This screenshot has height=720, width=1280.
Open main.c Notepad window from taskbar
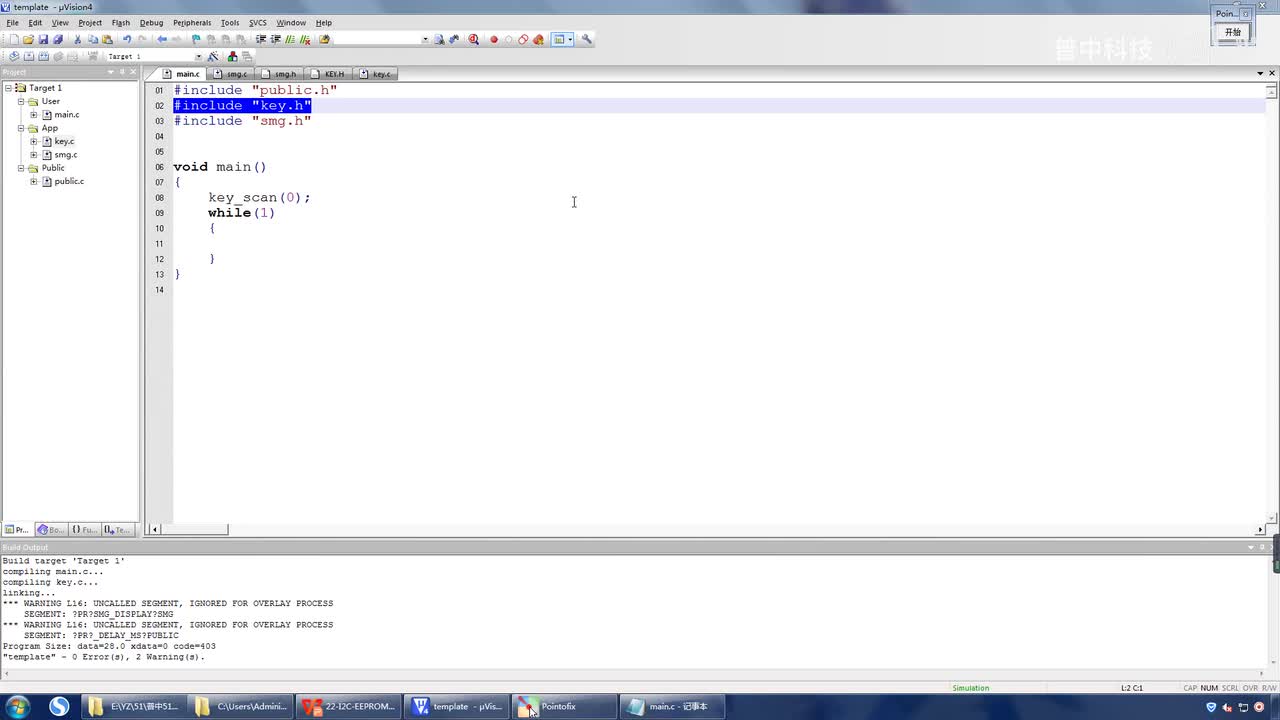click(x=672, y=707)
